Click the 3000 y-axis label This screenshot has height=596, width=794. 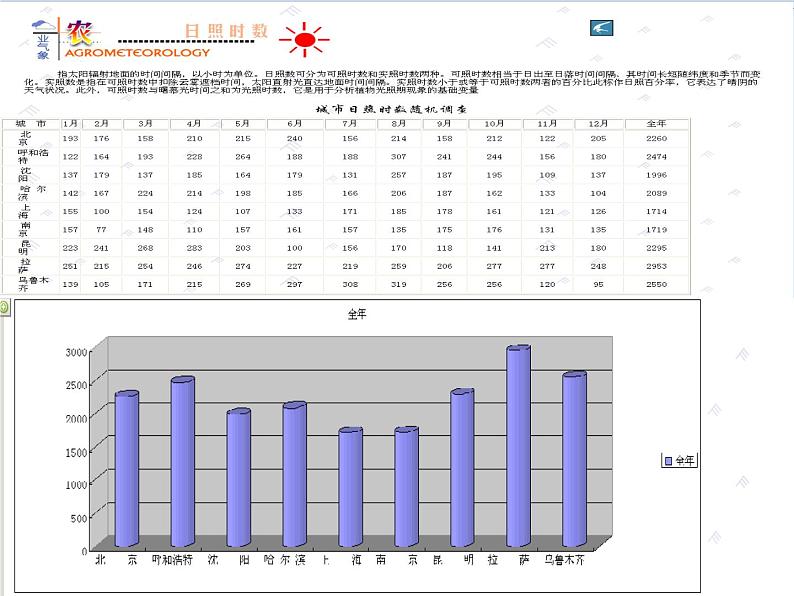pos(76,352)
